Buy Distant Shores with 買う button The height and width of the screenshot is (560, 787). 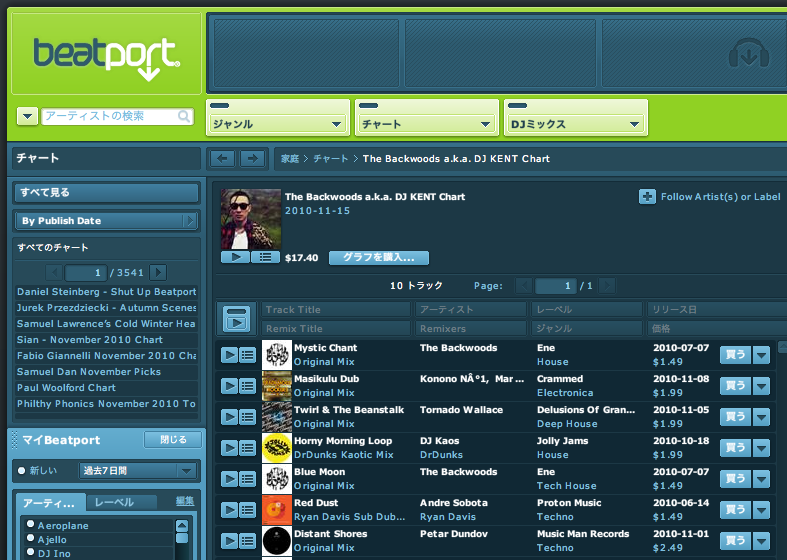click(735, 541)
